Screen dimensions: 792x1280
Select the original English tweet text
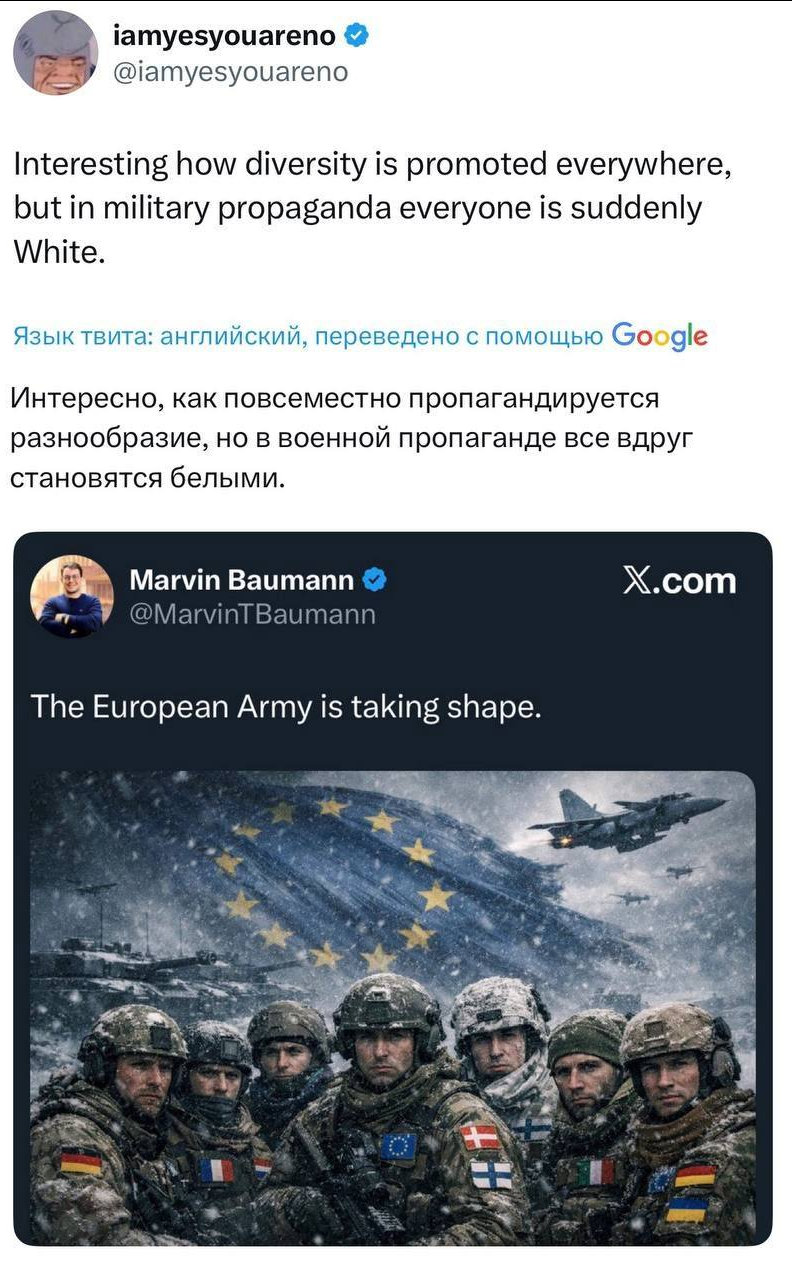(372, 208)
